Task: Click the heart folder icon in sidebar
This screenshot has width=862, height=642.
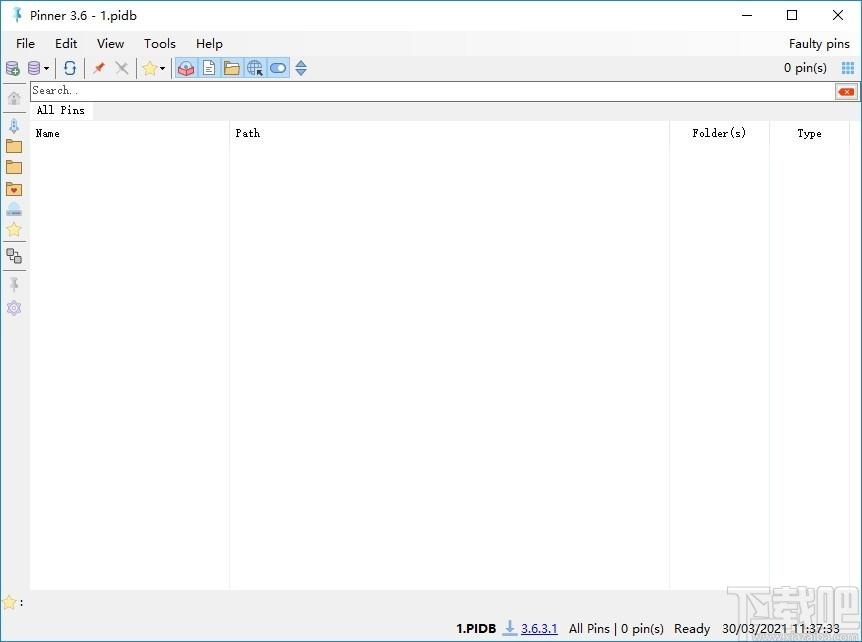Action: (x=14, y=189)
